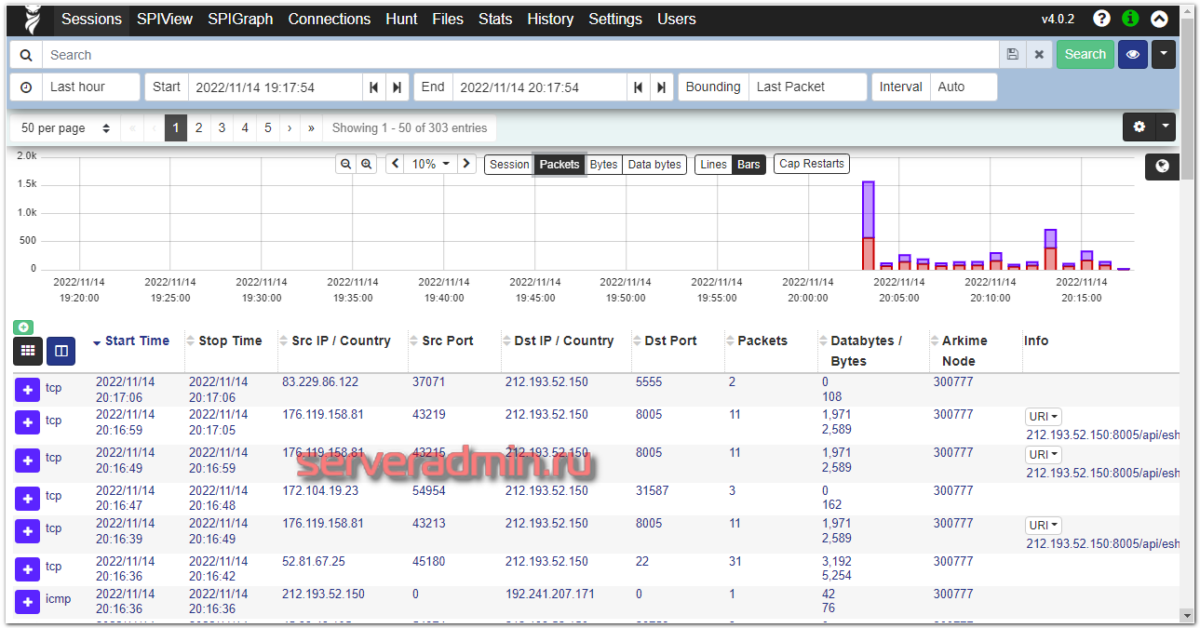
Task: Jump Start time to previous boundary
Action: [373, 87]
